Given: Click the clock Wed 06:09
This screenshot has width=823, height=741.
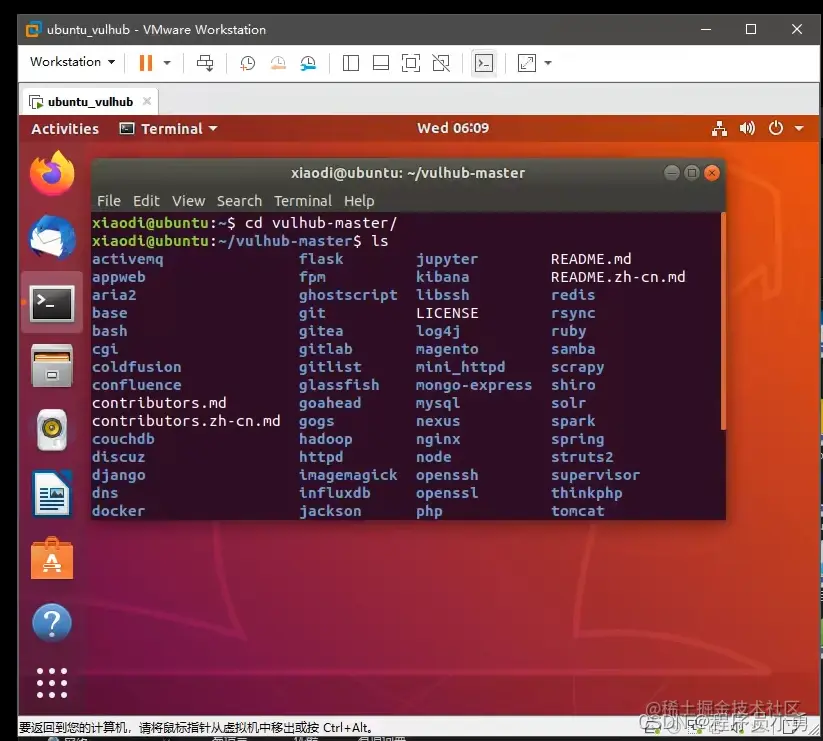Looking at the screenshot, I should tap(452, 128).
